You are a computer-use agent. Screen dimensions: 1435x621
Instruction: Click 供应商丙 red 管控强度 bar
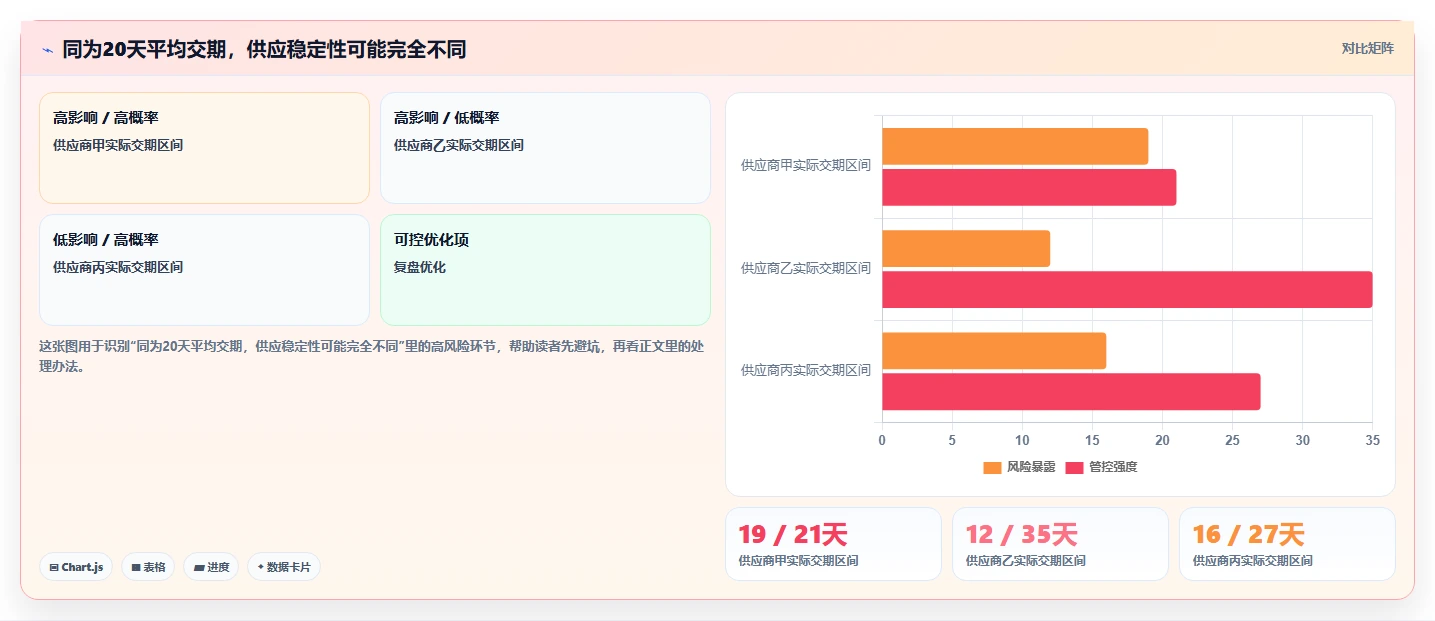[1071, 392]
